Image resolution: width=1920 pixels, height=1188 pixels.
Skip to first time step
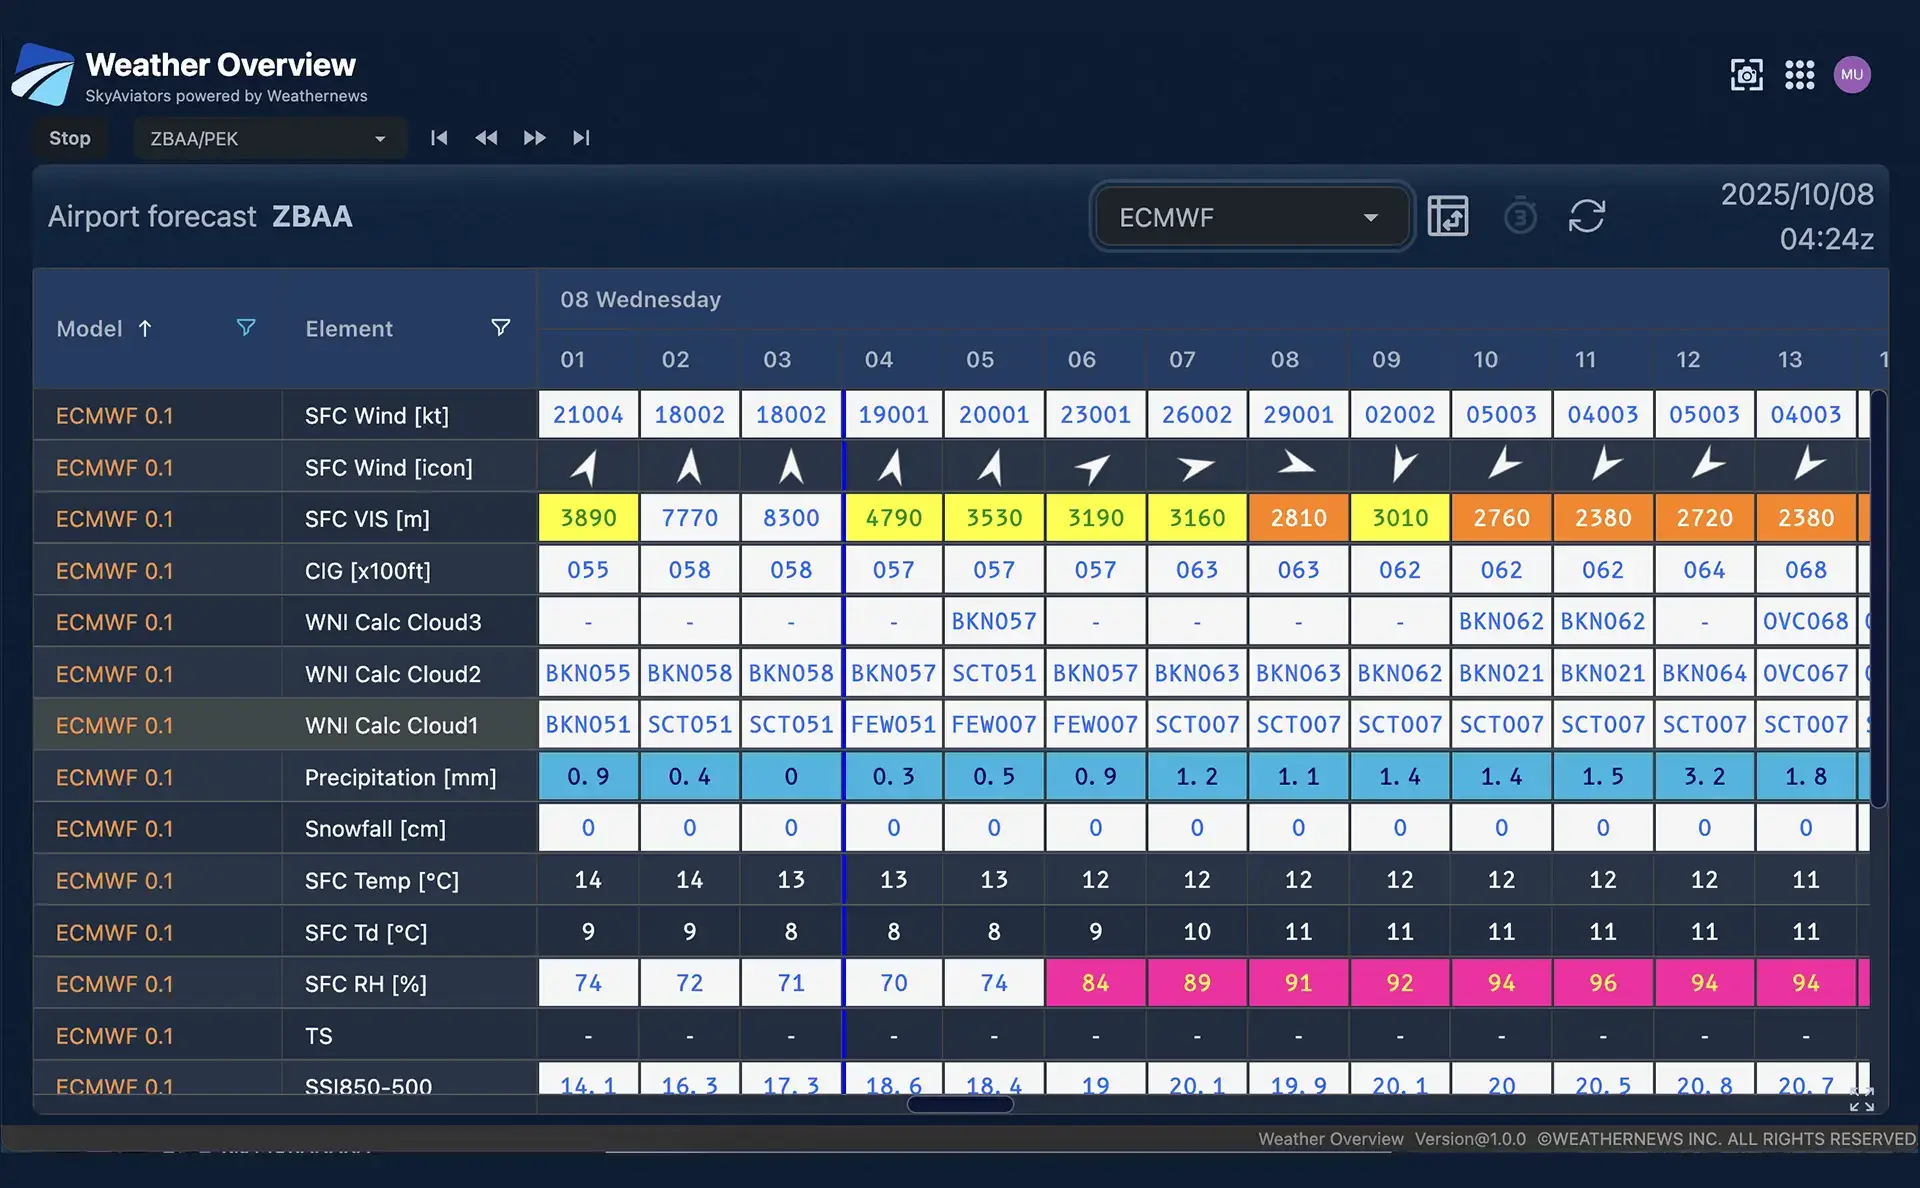(439, 138)
